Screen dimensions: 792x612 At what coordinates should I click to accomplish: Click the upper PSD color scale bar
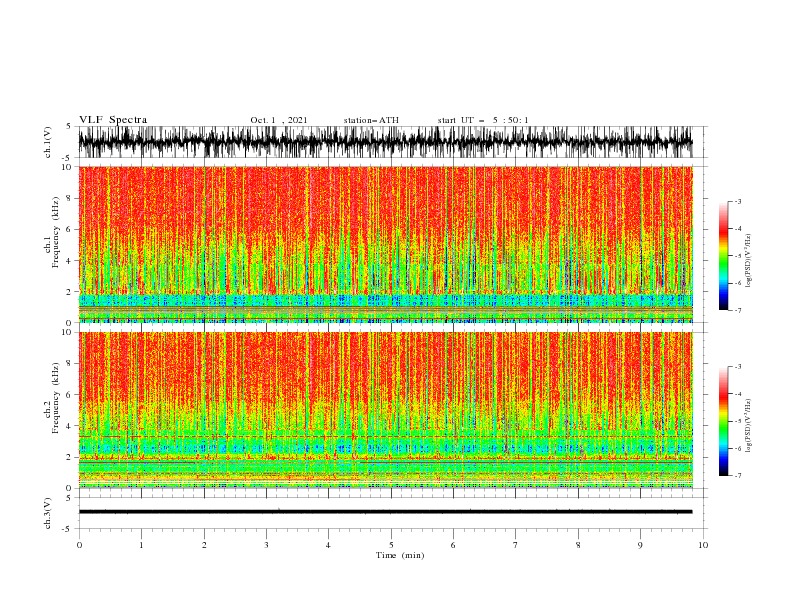point(724,255)
